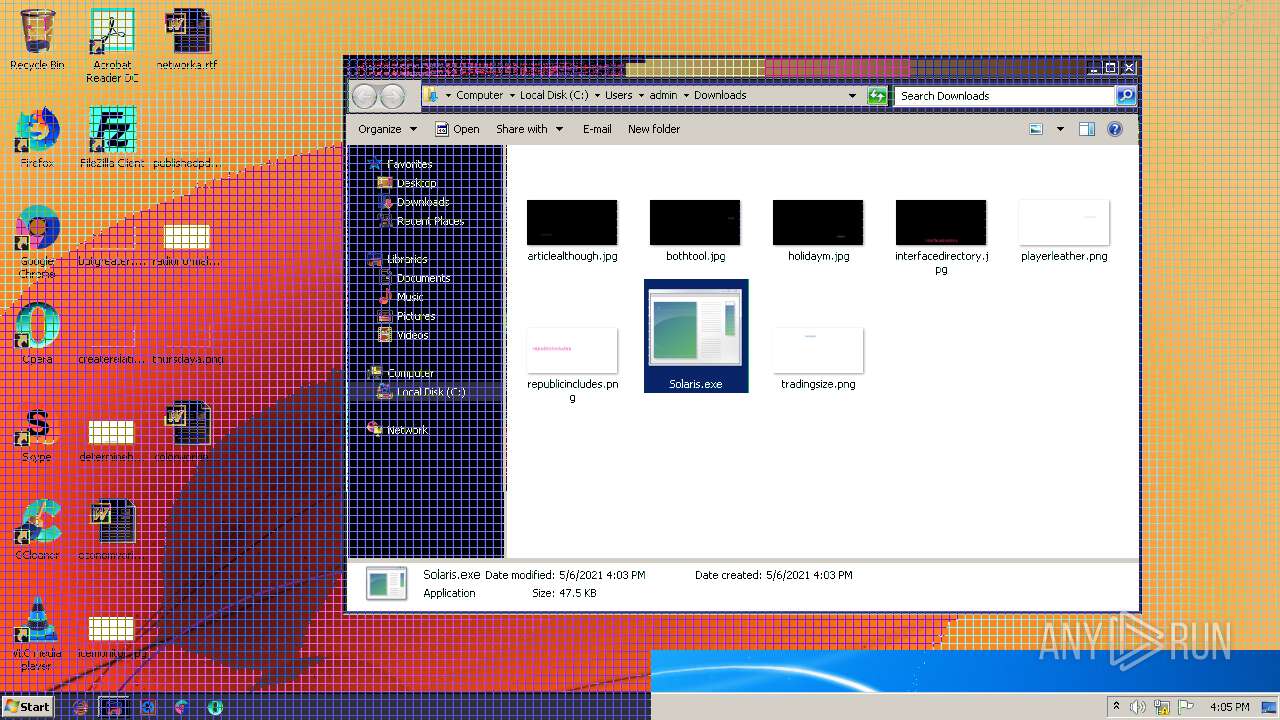This screenshot has width=1280, height=720.
Task: Open the FileZilla Client desktop shortcut
Action: tap(112, 137)
